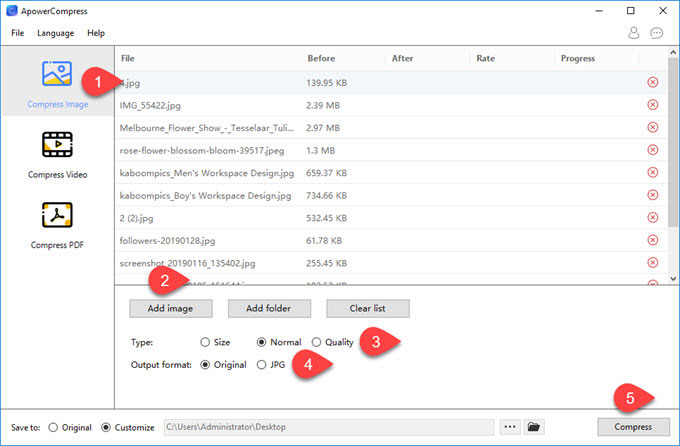This screenshot has width=680, height=446.
Task: Click the Add image button
Action: pyautogui.click(x=171, y=308)
